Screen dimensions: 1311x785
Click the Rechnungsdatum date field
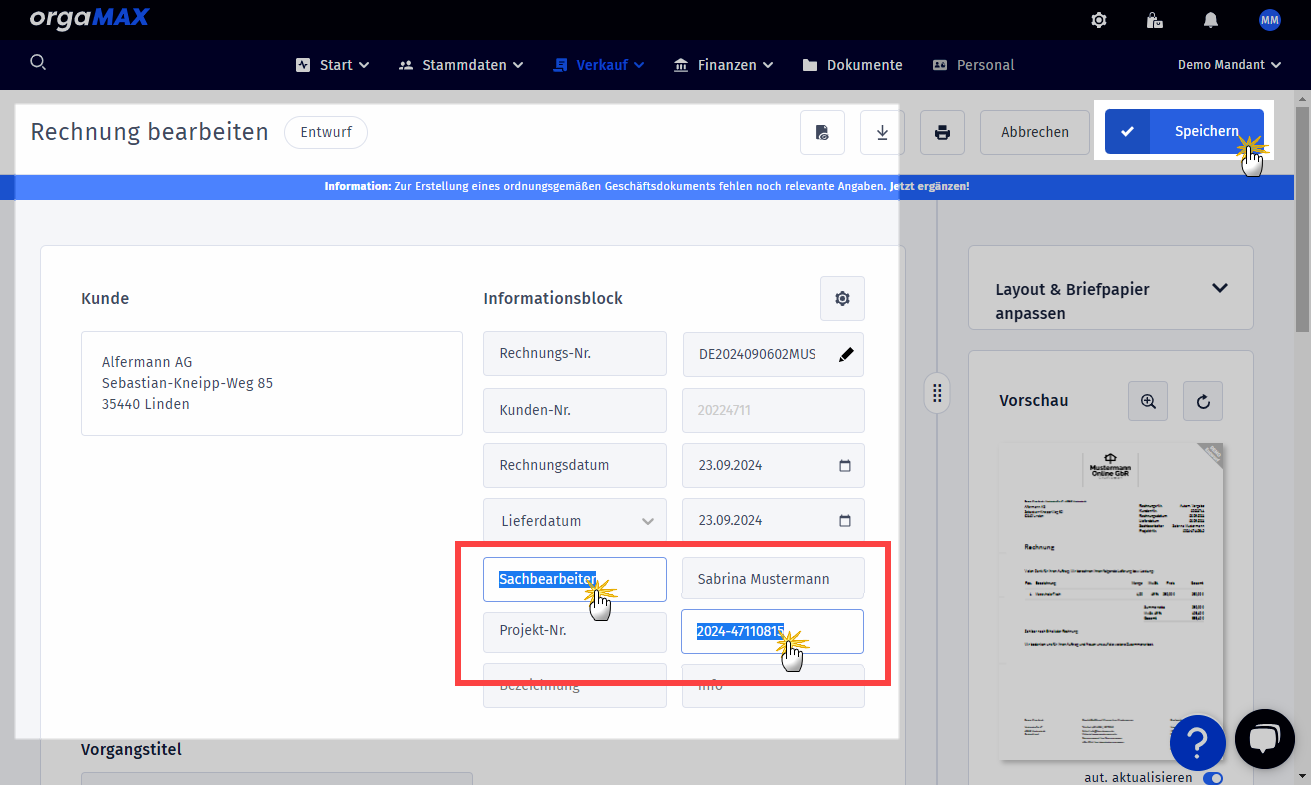(773, 465)
